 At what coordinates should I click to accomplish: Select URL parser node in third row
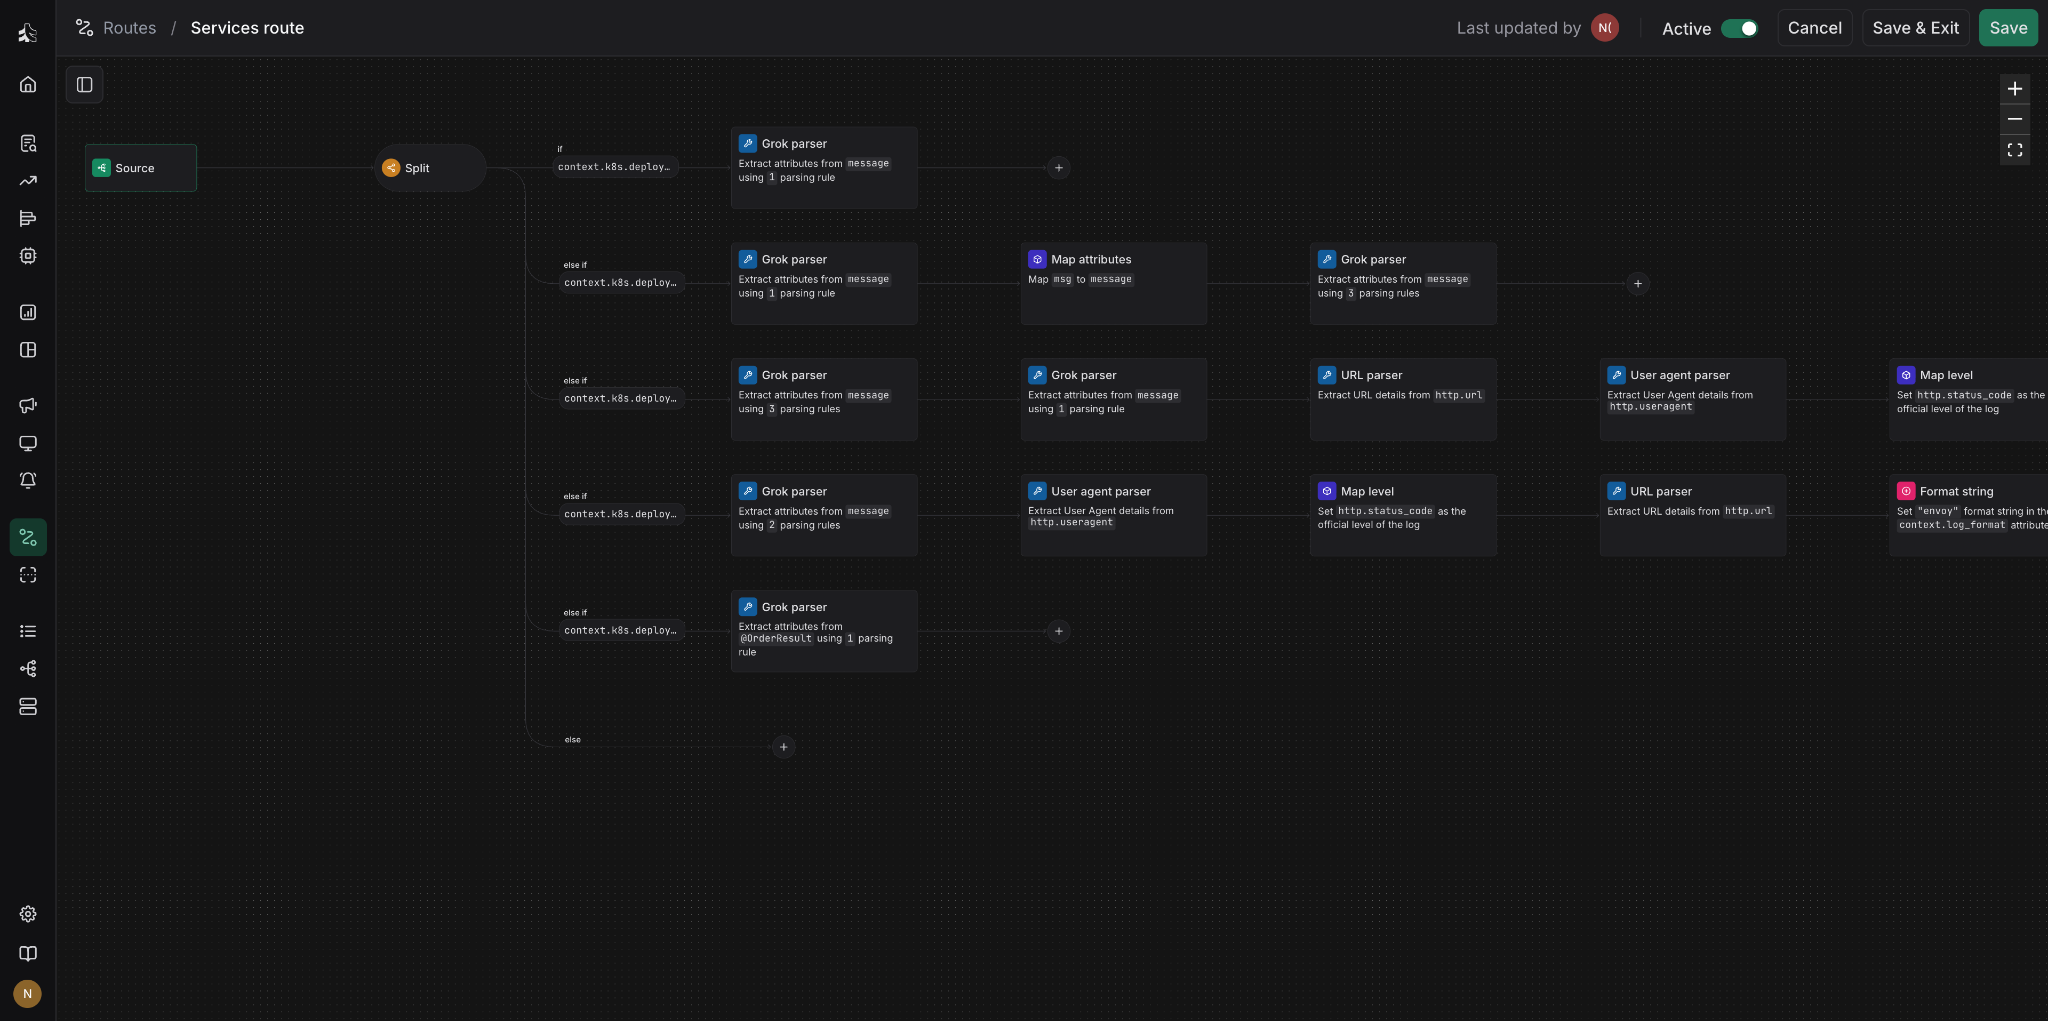pyautogui.click(x=1403, y=399)
